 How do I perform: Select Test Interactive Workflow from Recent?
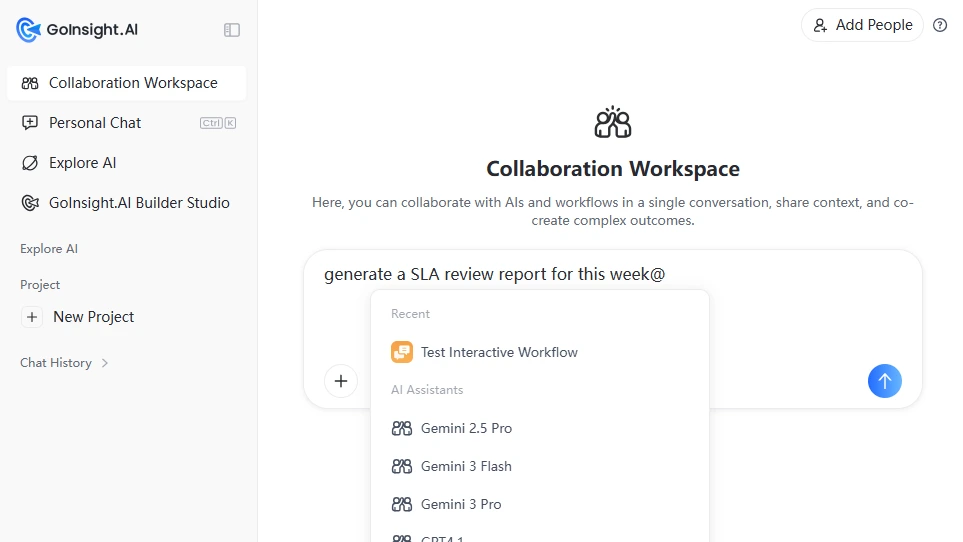[x=540, y=352]
